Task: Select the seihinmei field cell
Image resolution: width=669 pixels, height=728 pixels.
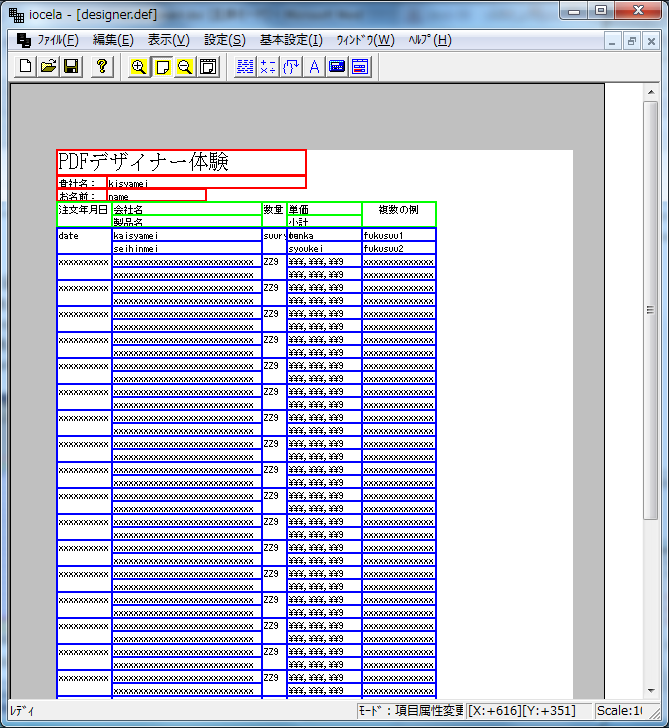Action: [x=187, y=248]
